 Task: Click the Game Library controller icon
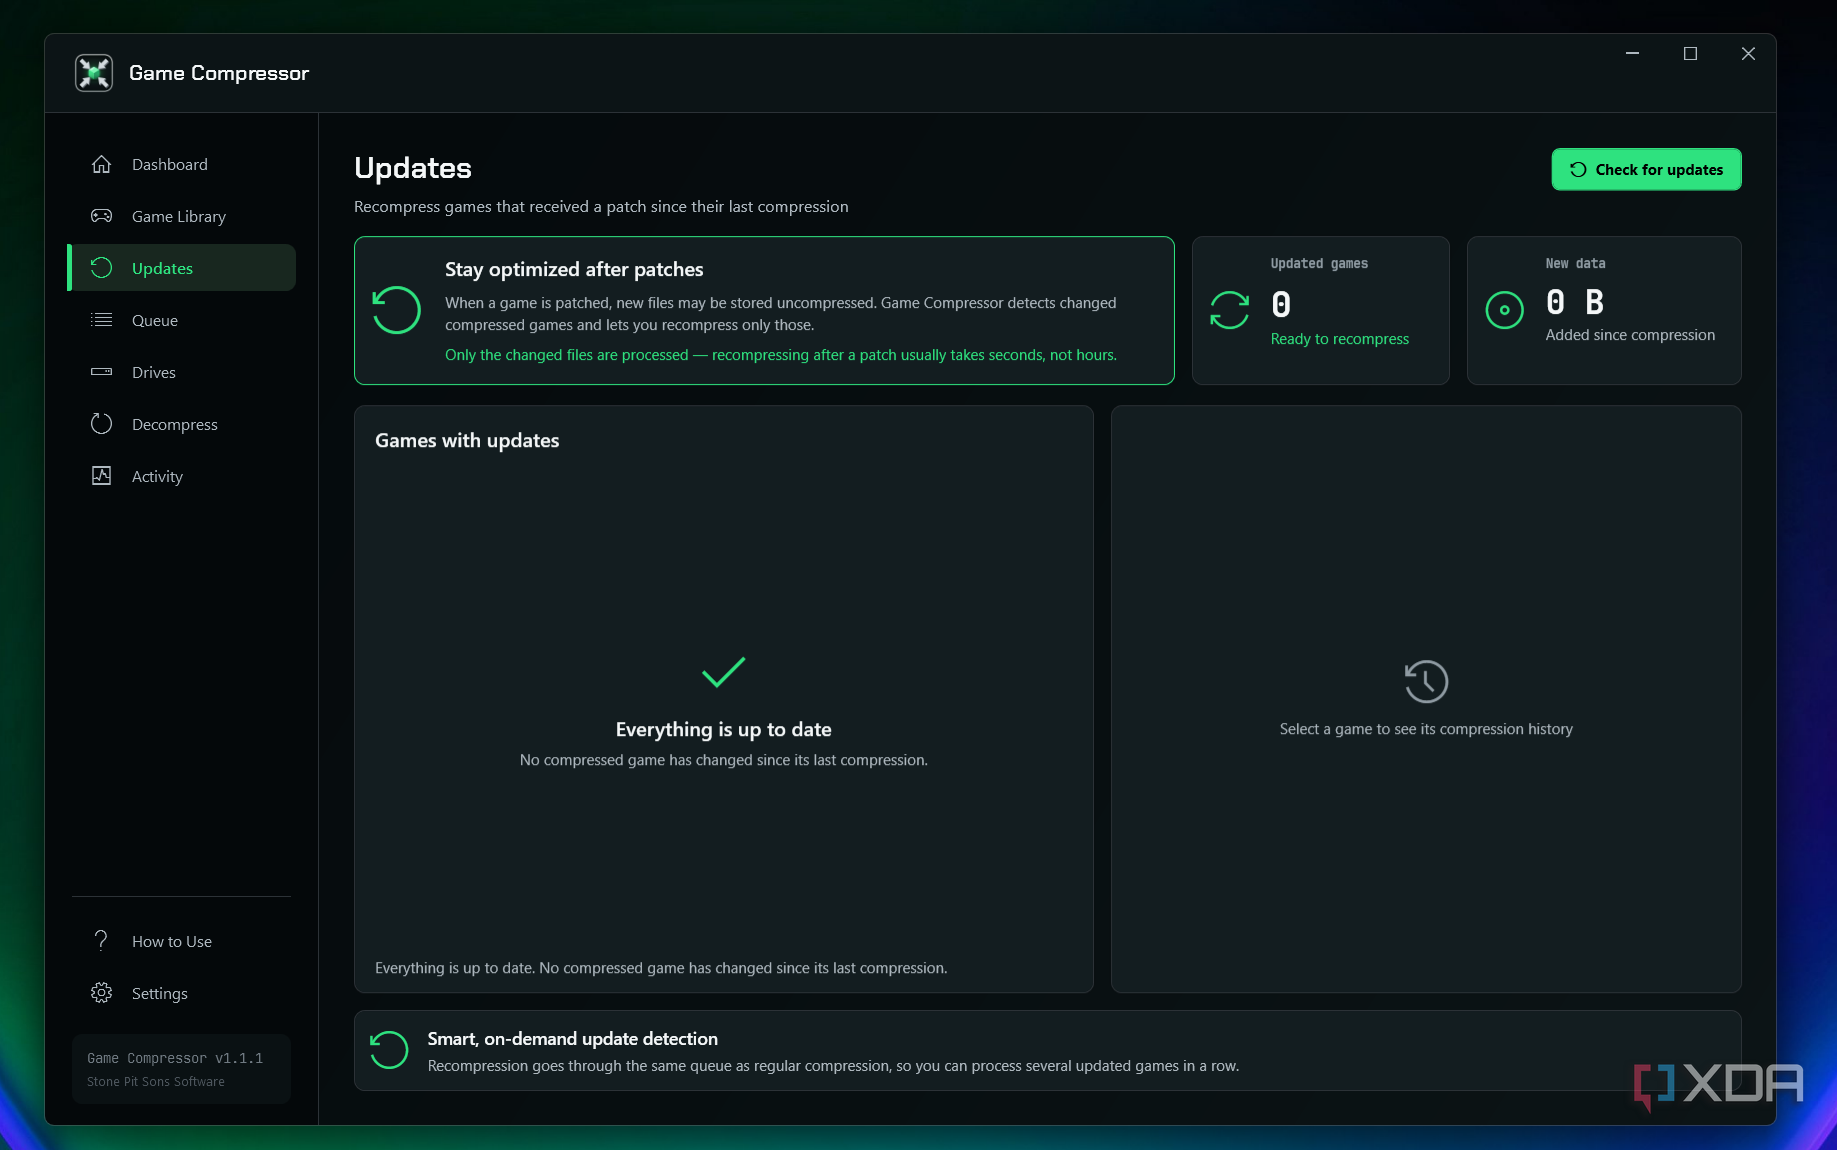101,216
